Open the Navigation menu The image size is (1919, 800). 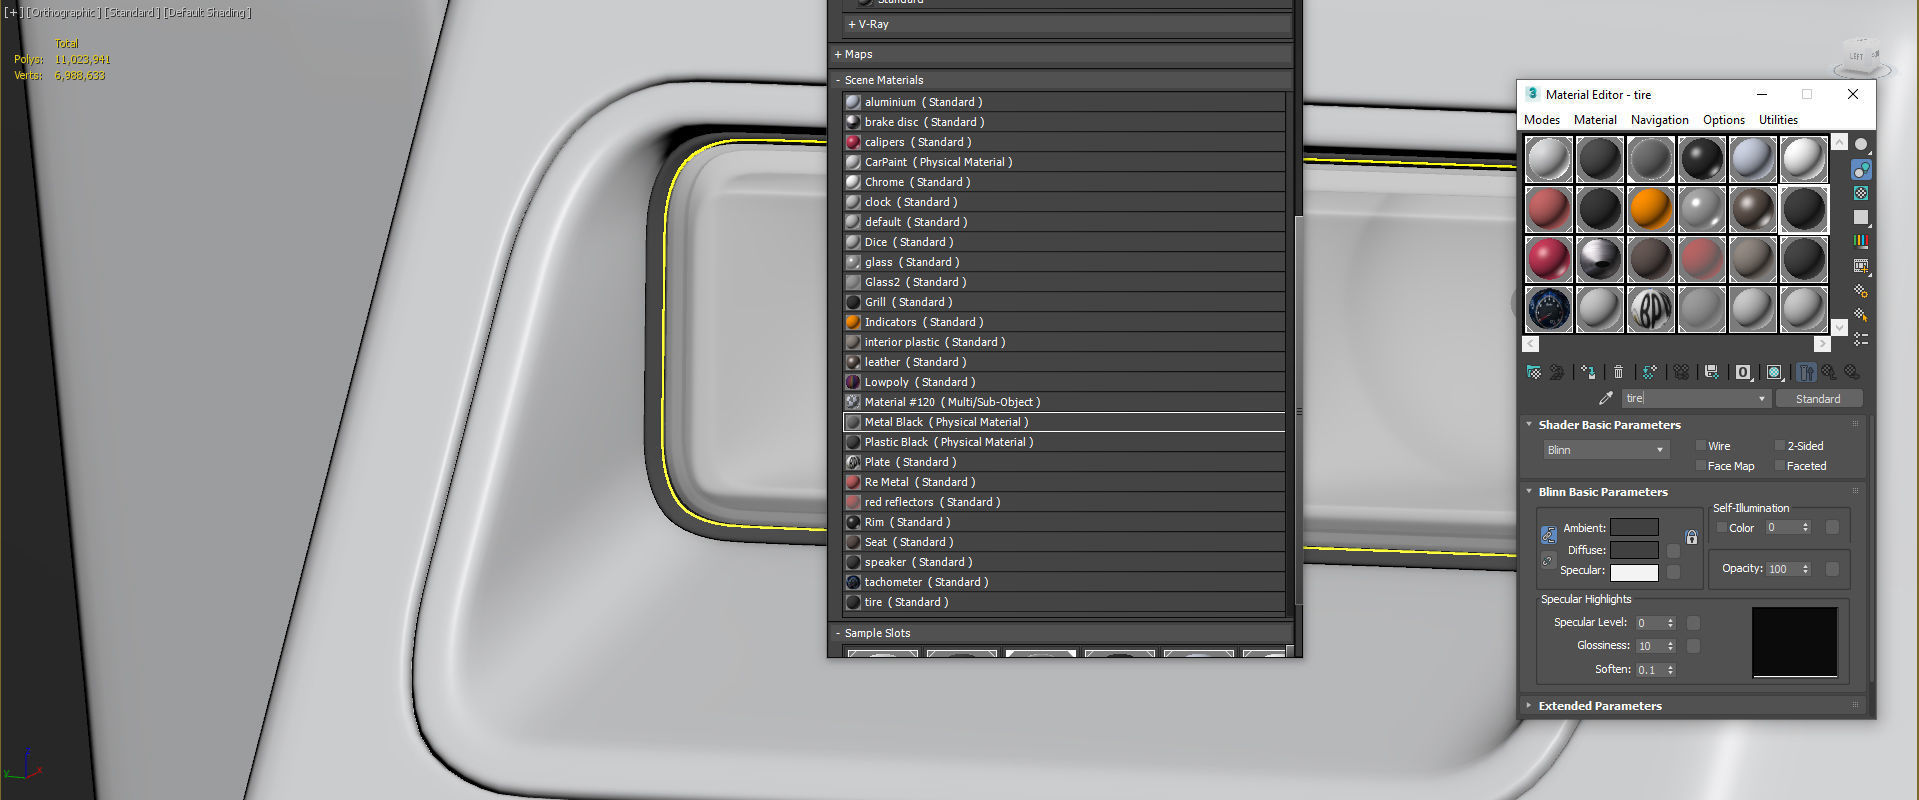click(1659, 120)
